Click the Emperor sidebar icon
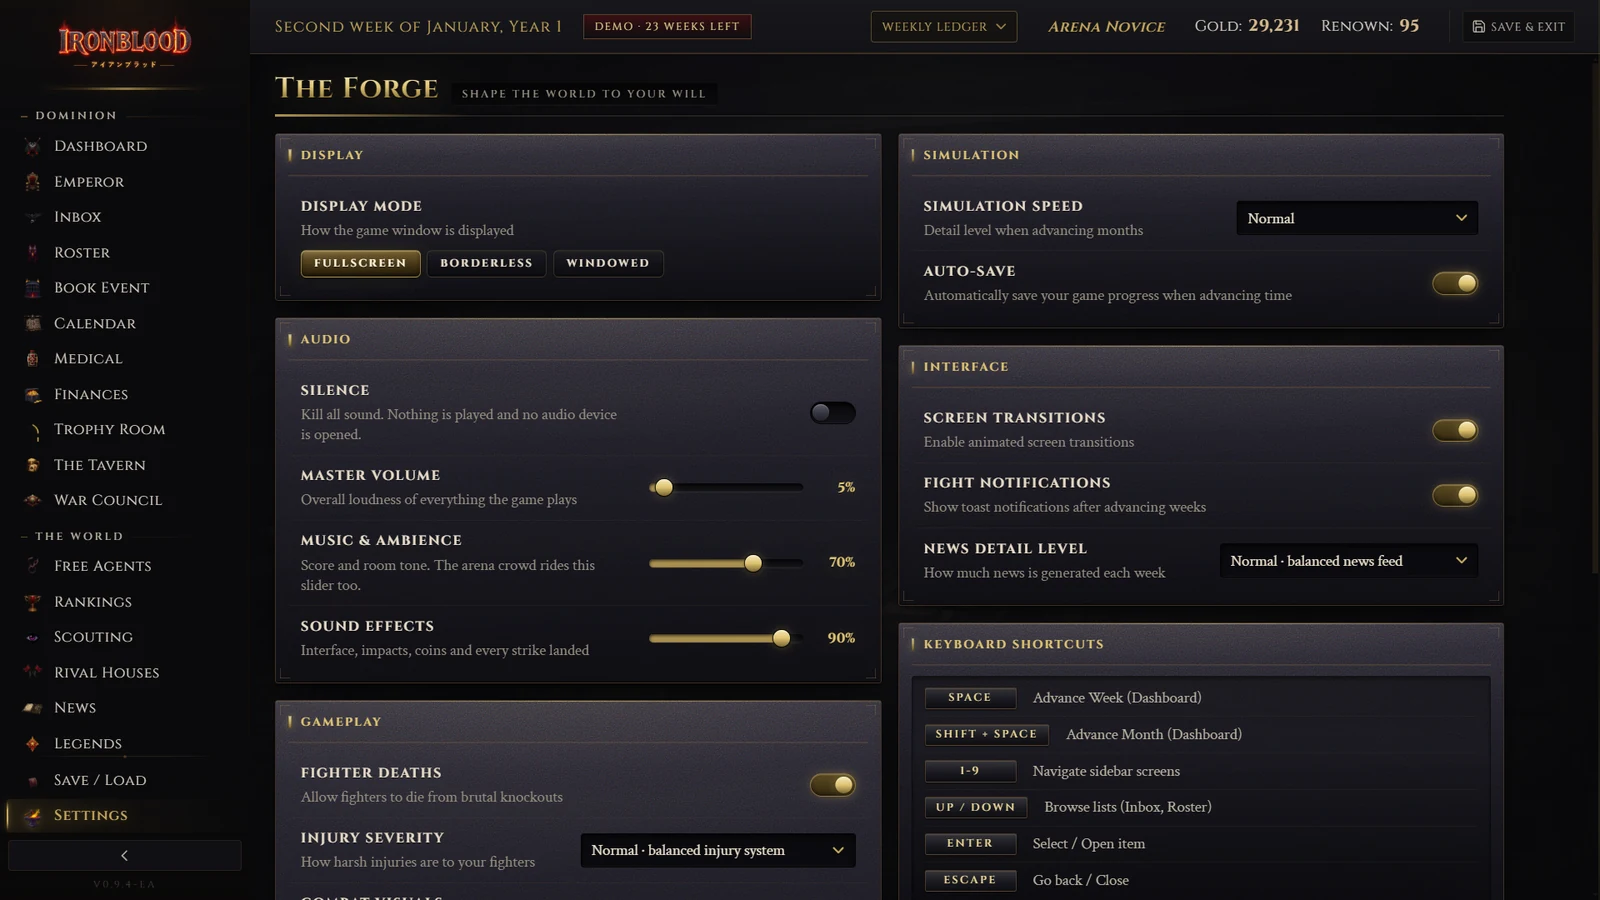Image resolution: width=1600 pixels, height=900 pixels. point(33,182)
